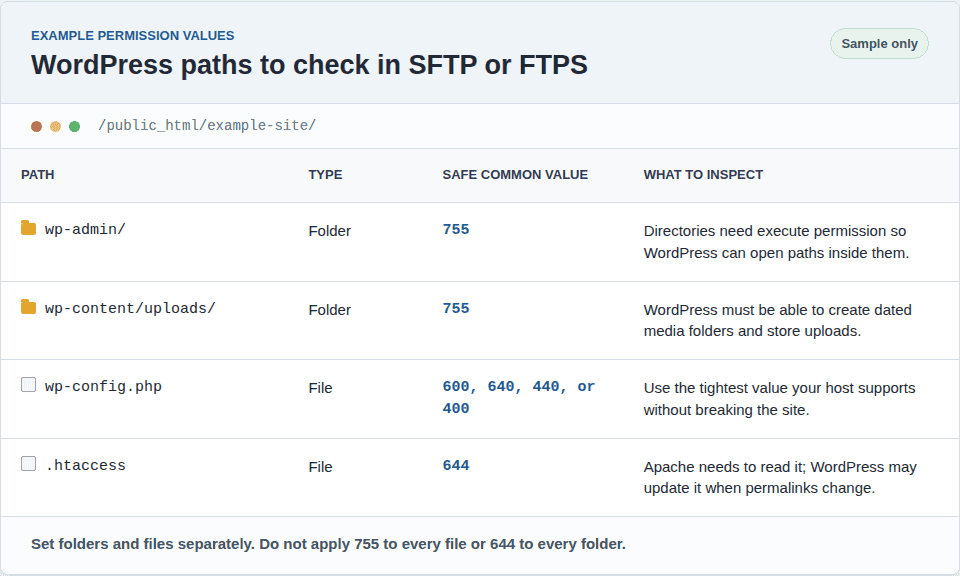Click the 'WordPress paths to check' heading
The width and height of the screenshot is (960, 576).
point(309,65)
